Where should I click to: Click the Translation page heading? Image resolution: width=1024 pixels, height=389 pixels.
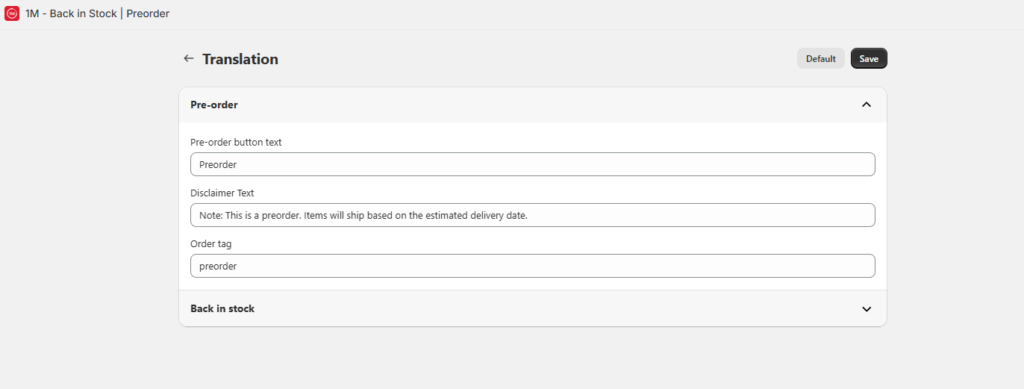click(240, 59)
